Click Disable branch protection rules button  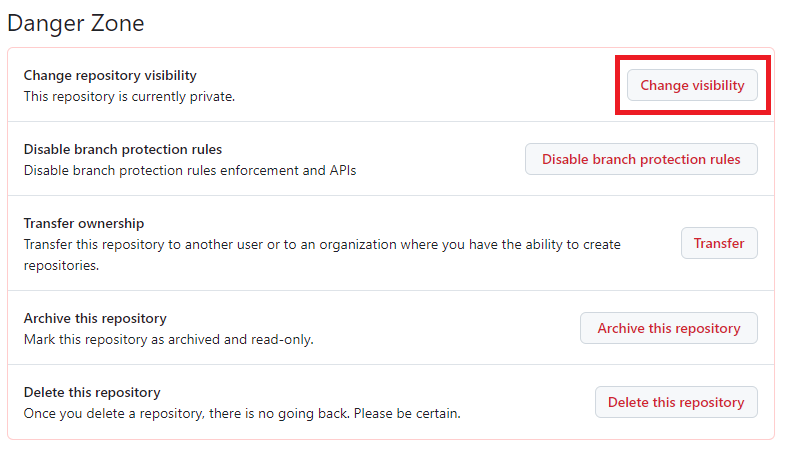[x=641, y=159]
